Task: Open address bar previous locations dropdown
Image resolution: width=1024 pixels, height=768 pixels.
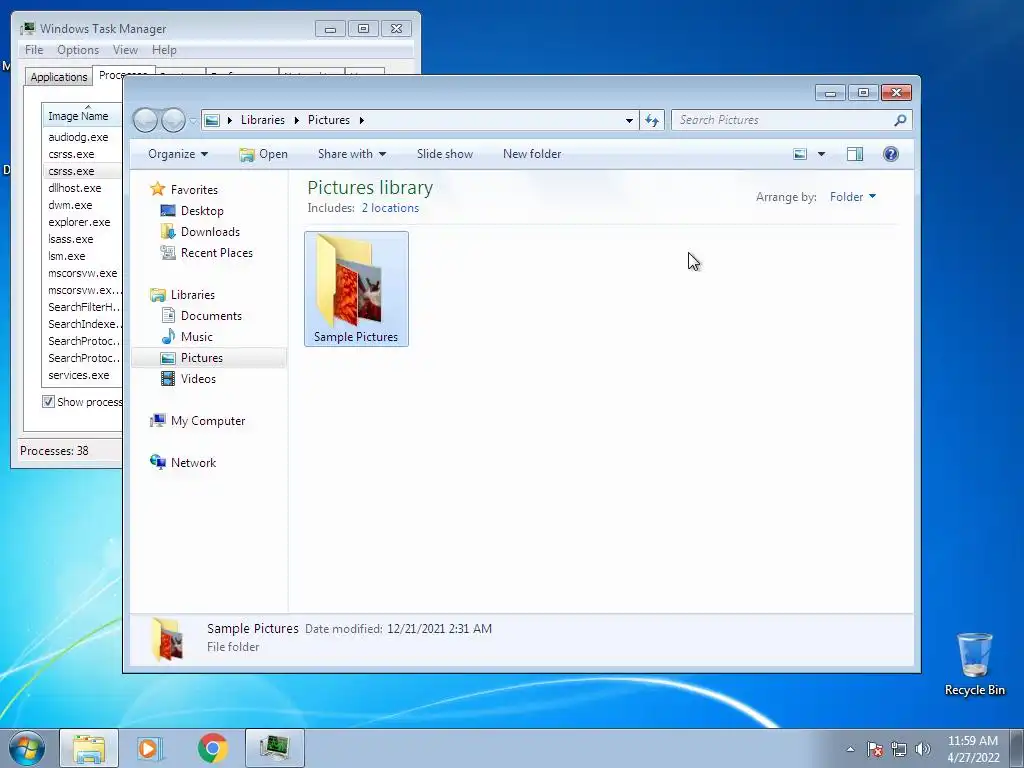Action: [629, 120]
